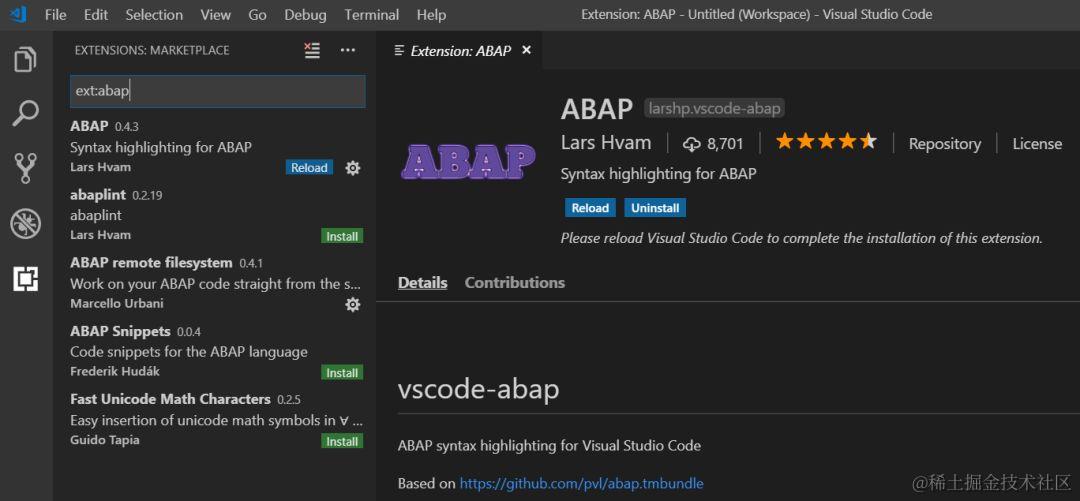Click Uninstall on ABAP extension page
Image resolution: width=1080 pixels, height=501 pixels.
tap(655, 208)
